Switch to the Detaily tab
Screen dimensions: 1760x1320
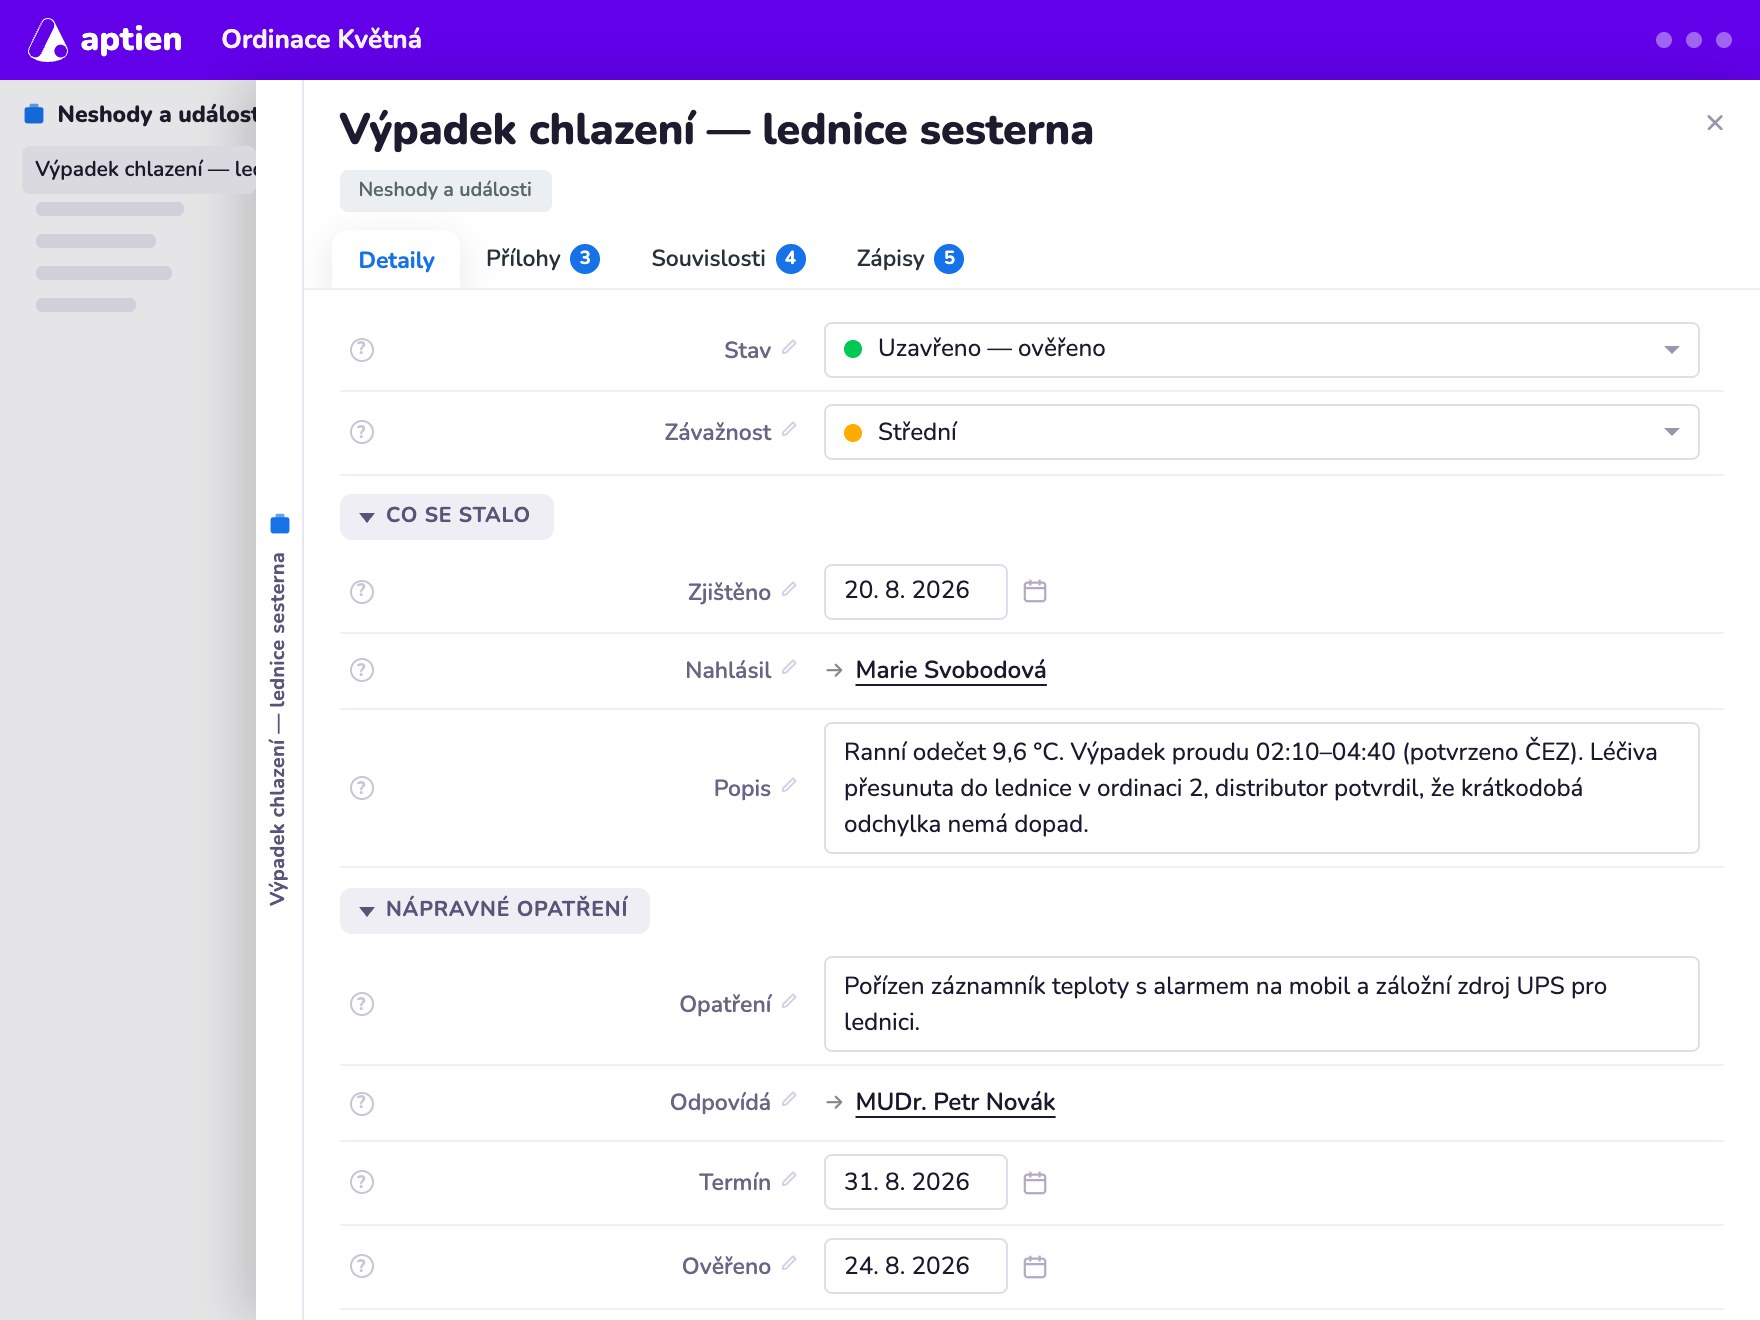pyautogui.click(x=396, y=260)
